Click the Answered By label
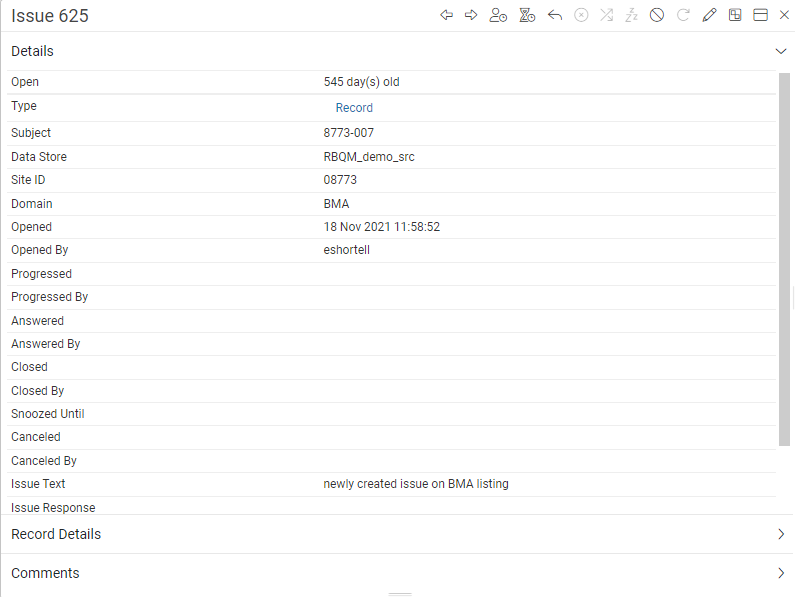 46,344
